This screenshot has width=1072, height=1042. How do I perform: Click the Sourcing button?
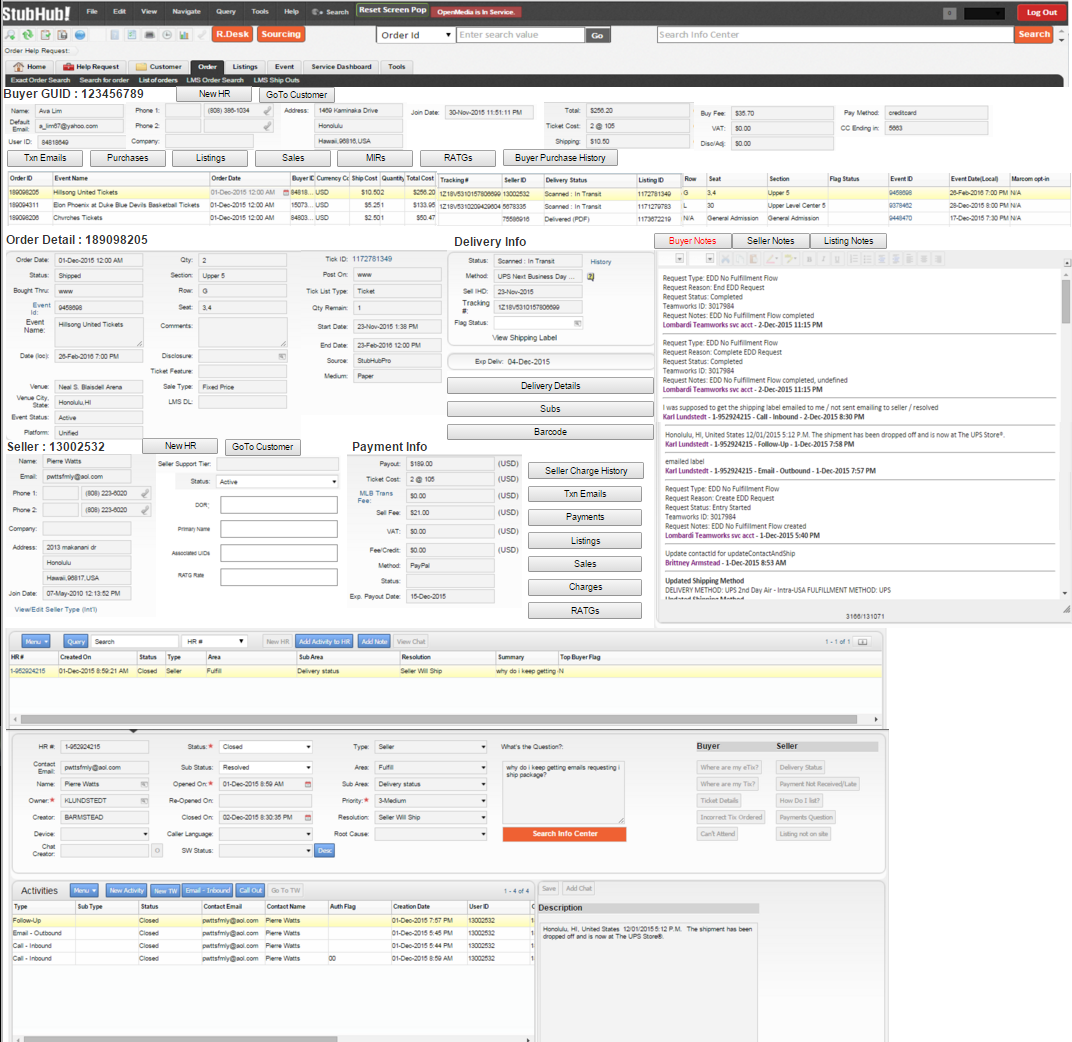tap(281, 34)
